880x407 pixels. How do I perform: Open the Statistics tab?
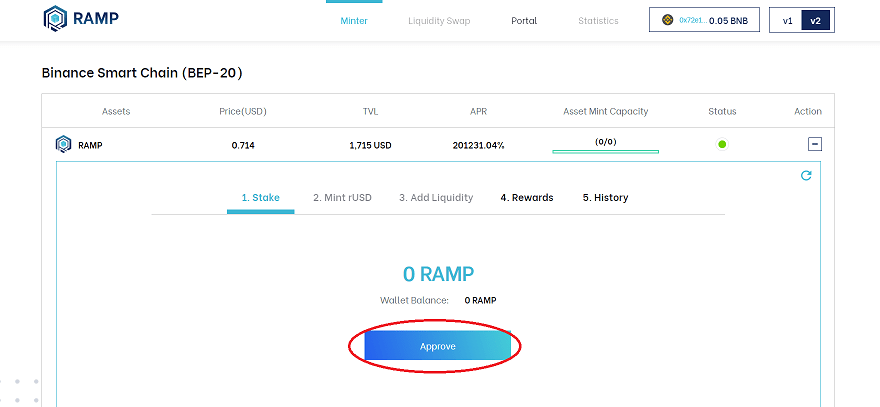(x=598, y=21)
